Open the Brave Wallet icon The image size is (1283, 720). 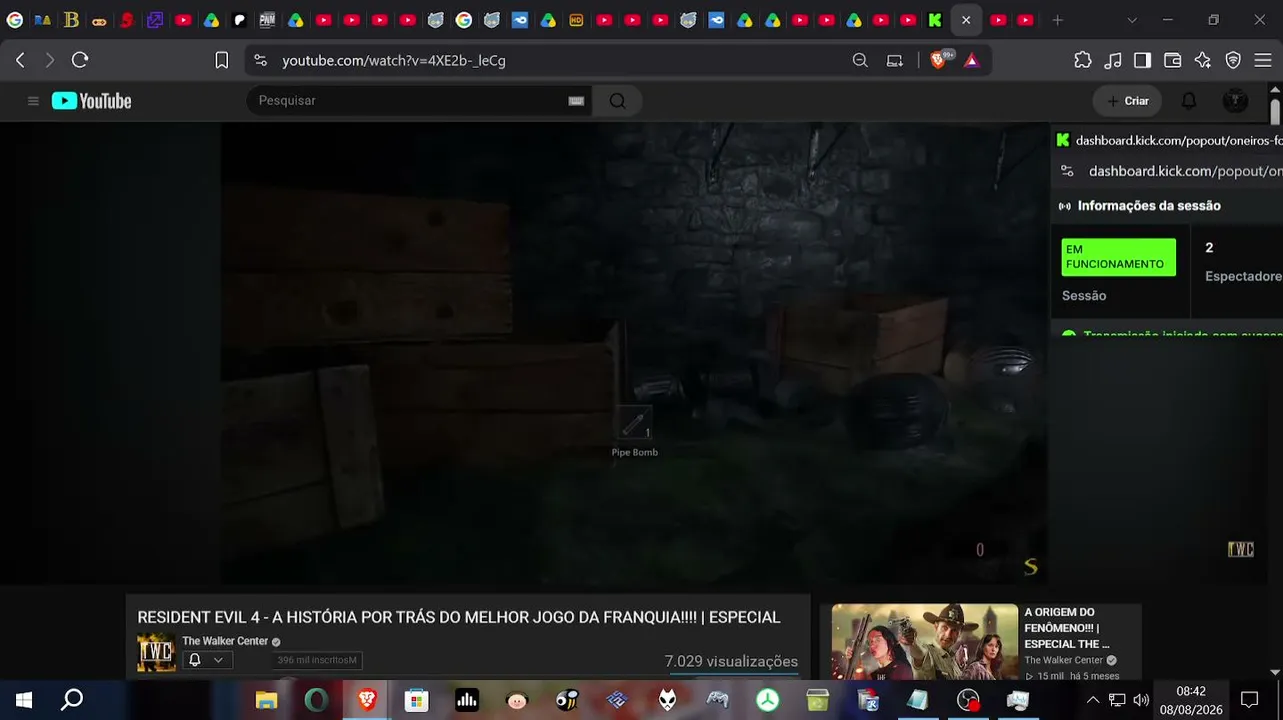point(1173,60)
